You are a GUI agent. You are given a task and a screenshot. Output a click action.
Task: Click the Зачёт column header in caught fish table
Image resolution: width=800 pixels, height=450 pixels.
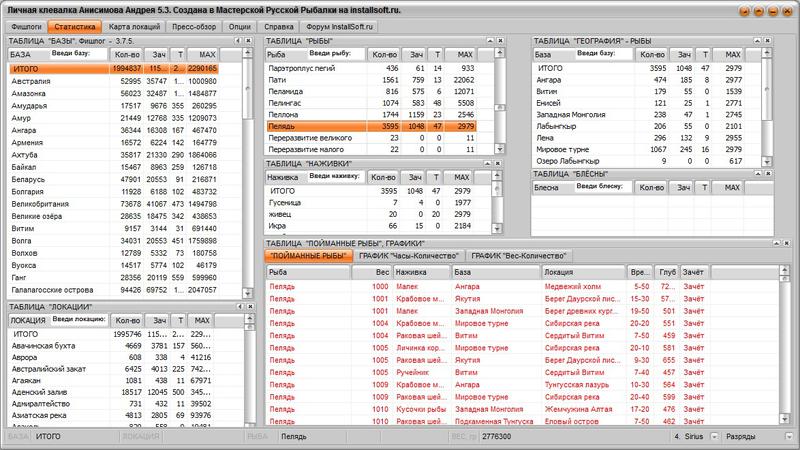point(695,271)
